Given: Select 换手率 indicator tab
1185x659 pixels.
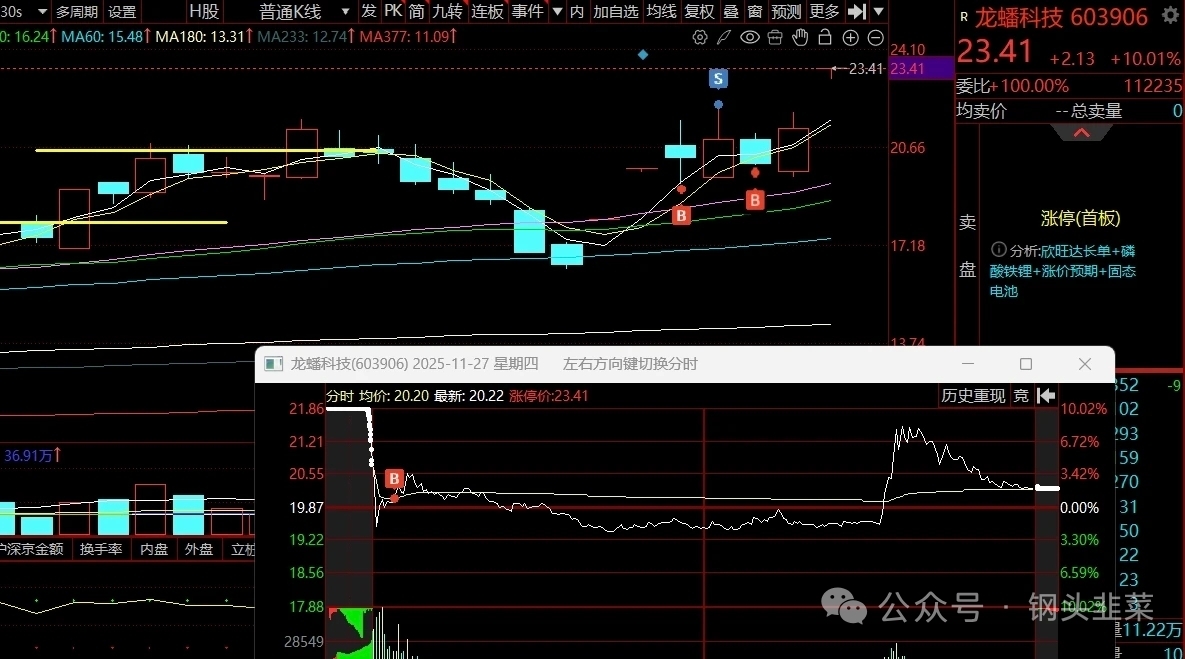Looking at the screenshot, I should (101, 549).
